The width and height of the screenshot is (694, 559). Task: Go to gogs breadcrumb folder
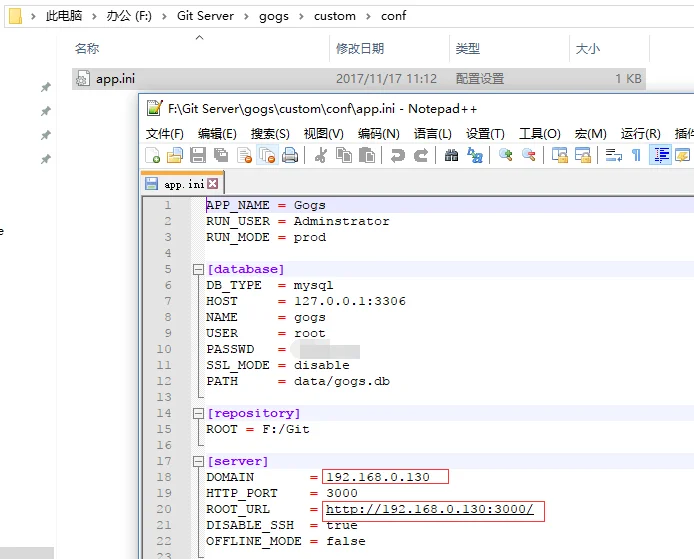point(274,16)
